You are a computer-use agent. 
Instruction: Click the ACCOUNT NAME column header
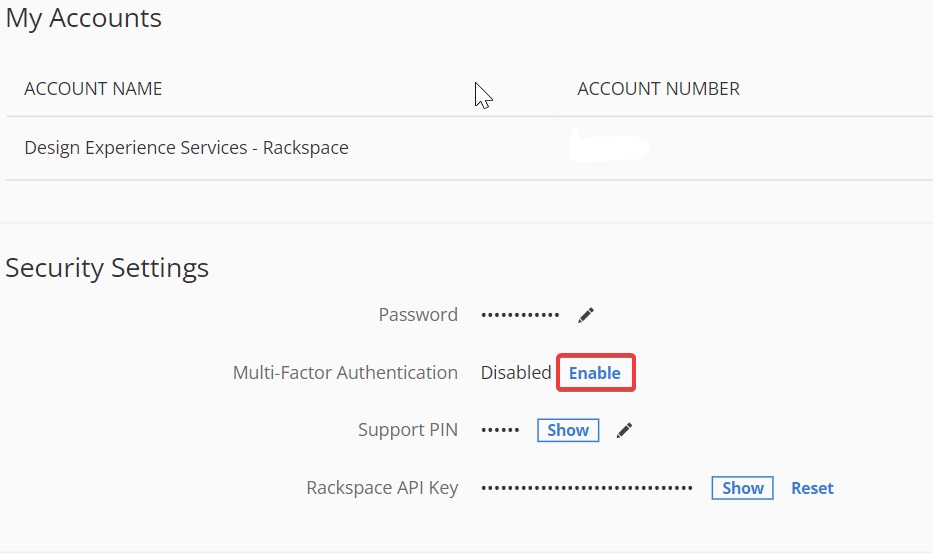pos(93,89)
